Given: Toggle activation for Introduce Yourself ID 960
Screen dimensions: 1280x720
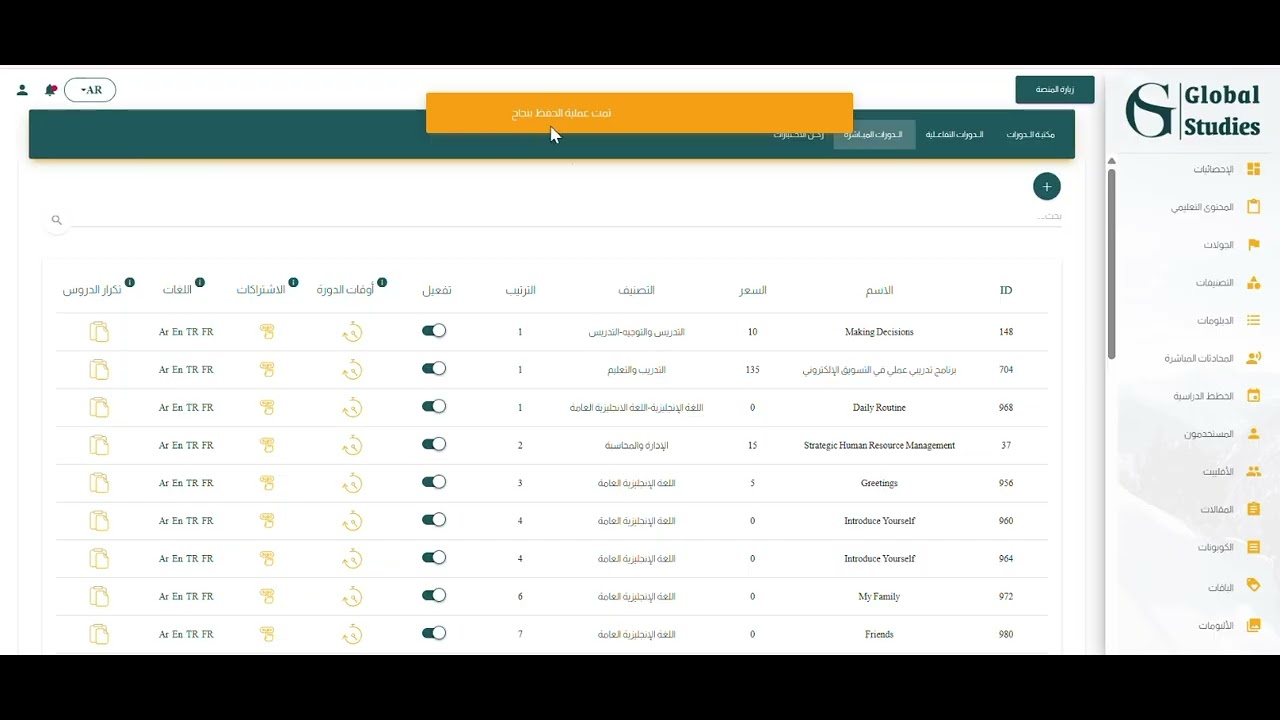Looking at the screenshot, I should (x=434, y=520).
